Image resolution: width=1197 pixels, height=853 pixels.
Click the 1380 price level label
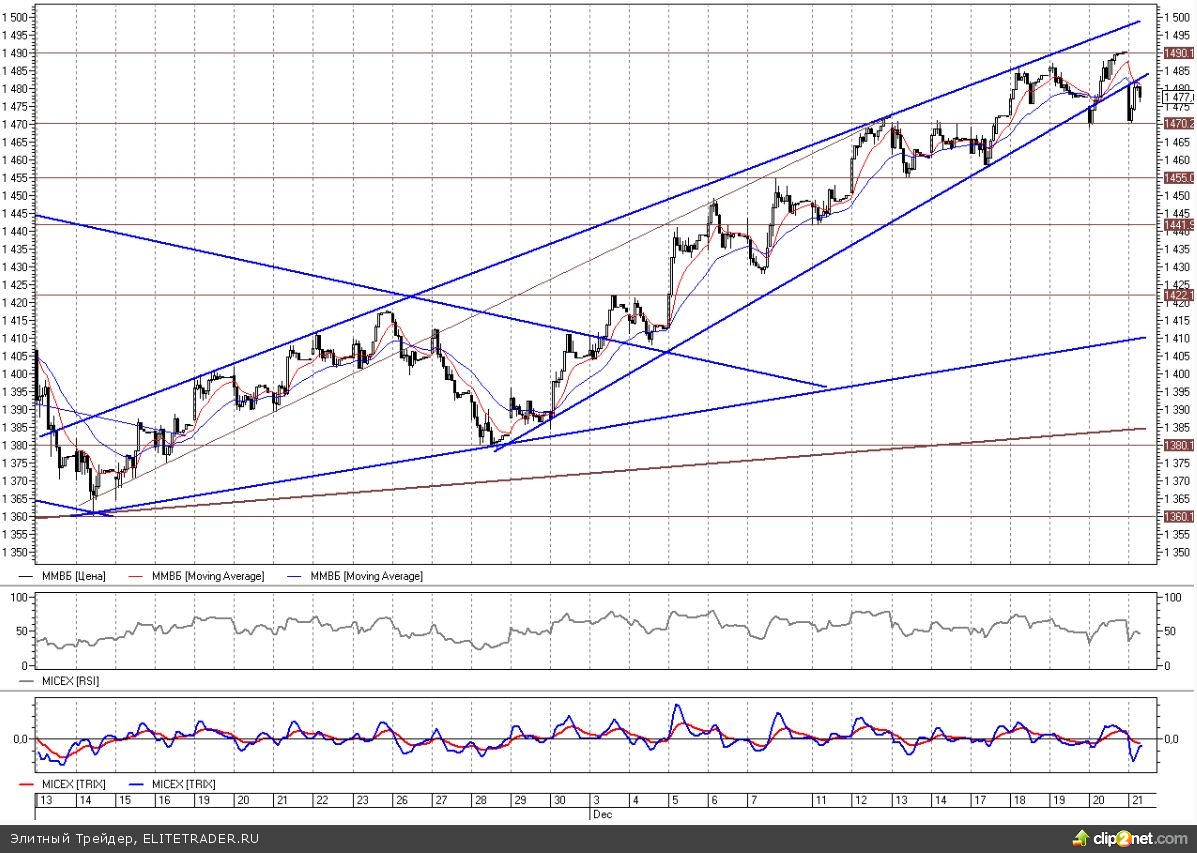1177,445
